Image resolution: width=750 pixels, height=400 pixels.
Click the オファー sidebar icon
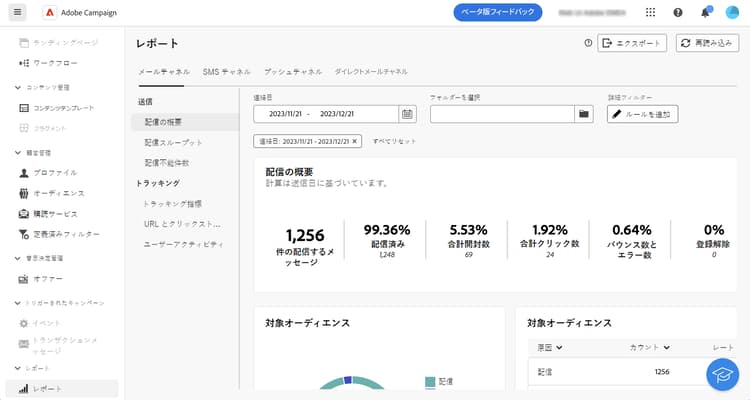[x=23, y=279]
